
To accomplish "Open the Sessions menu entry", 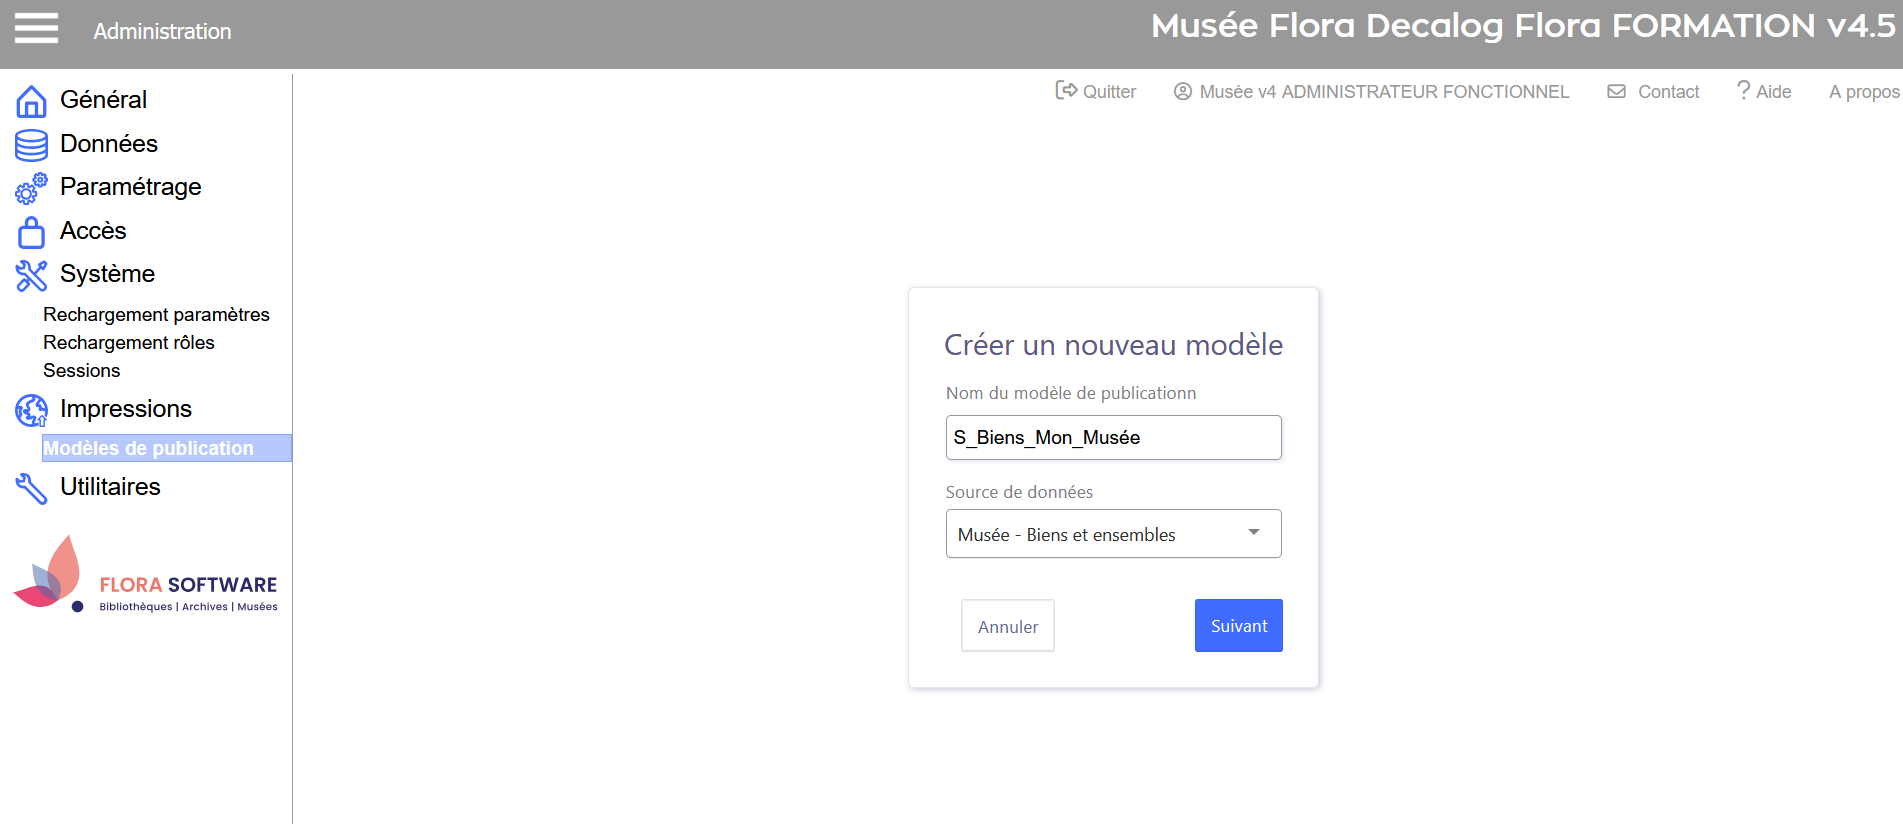I will [x=82, y=370].
